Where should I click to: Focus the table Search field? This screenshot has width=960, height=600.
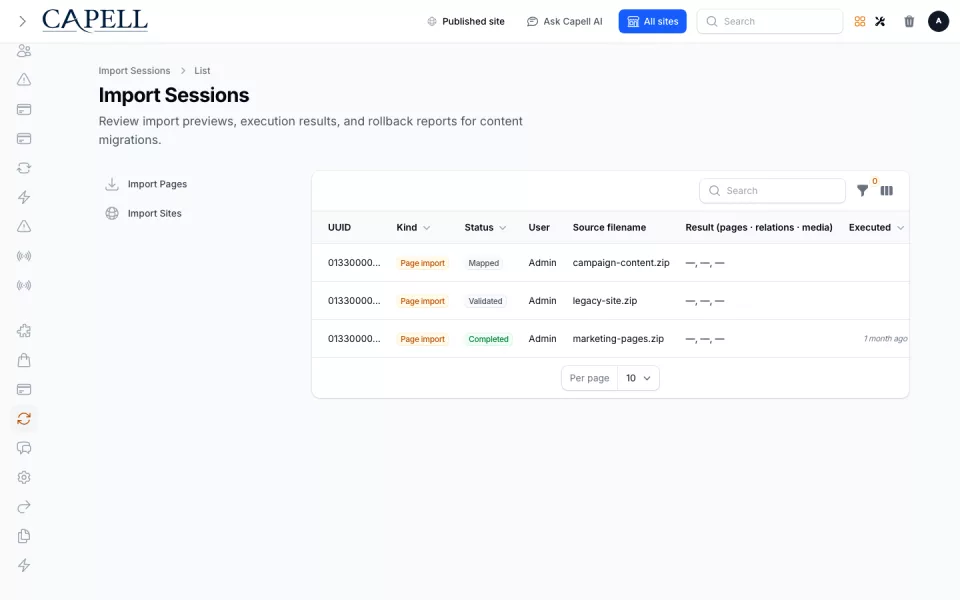click(x=772, y=191)
